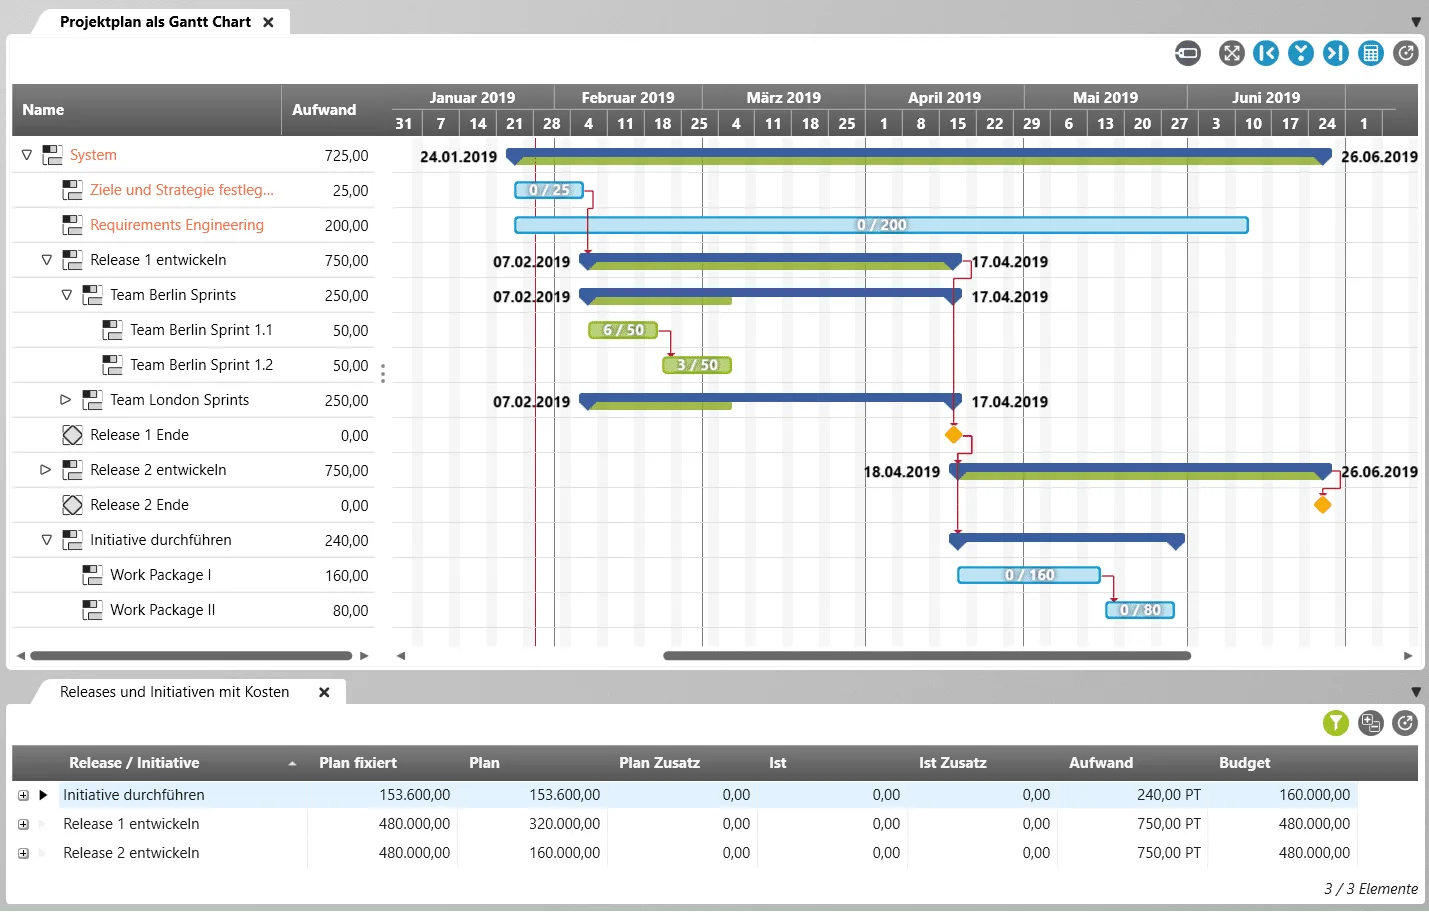
Task: Select the Releases und Initiativen mit Kosten tab
Action: tap(174, 692)
